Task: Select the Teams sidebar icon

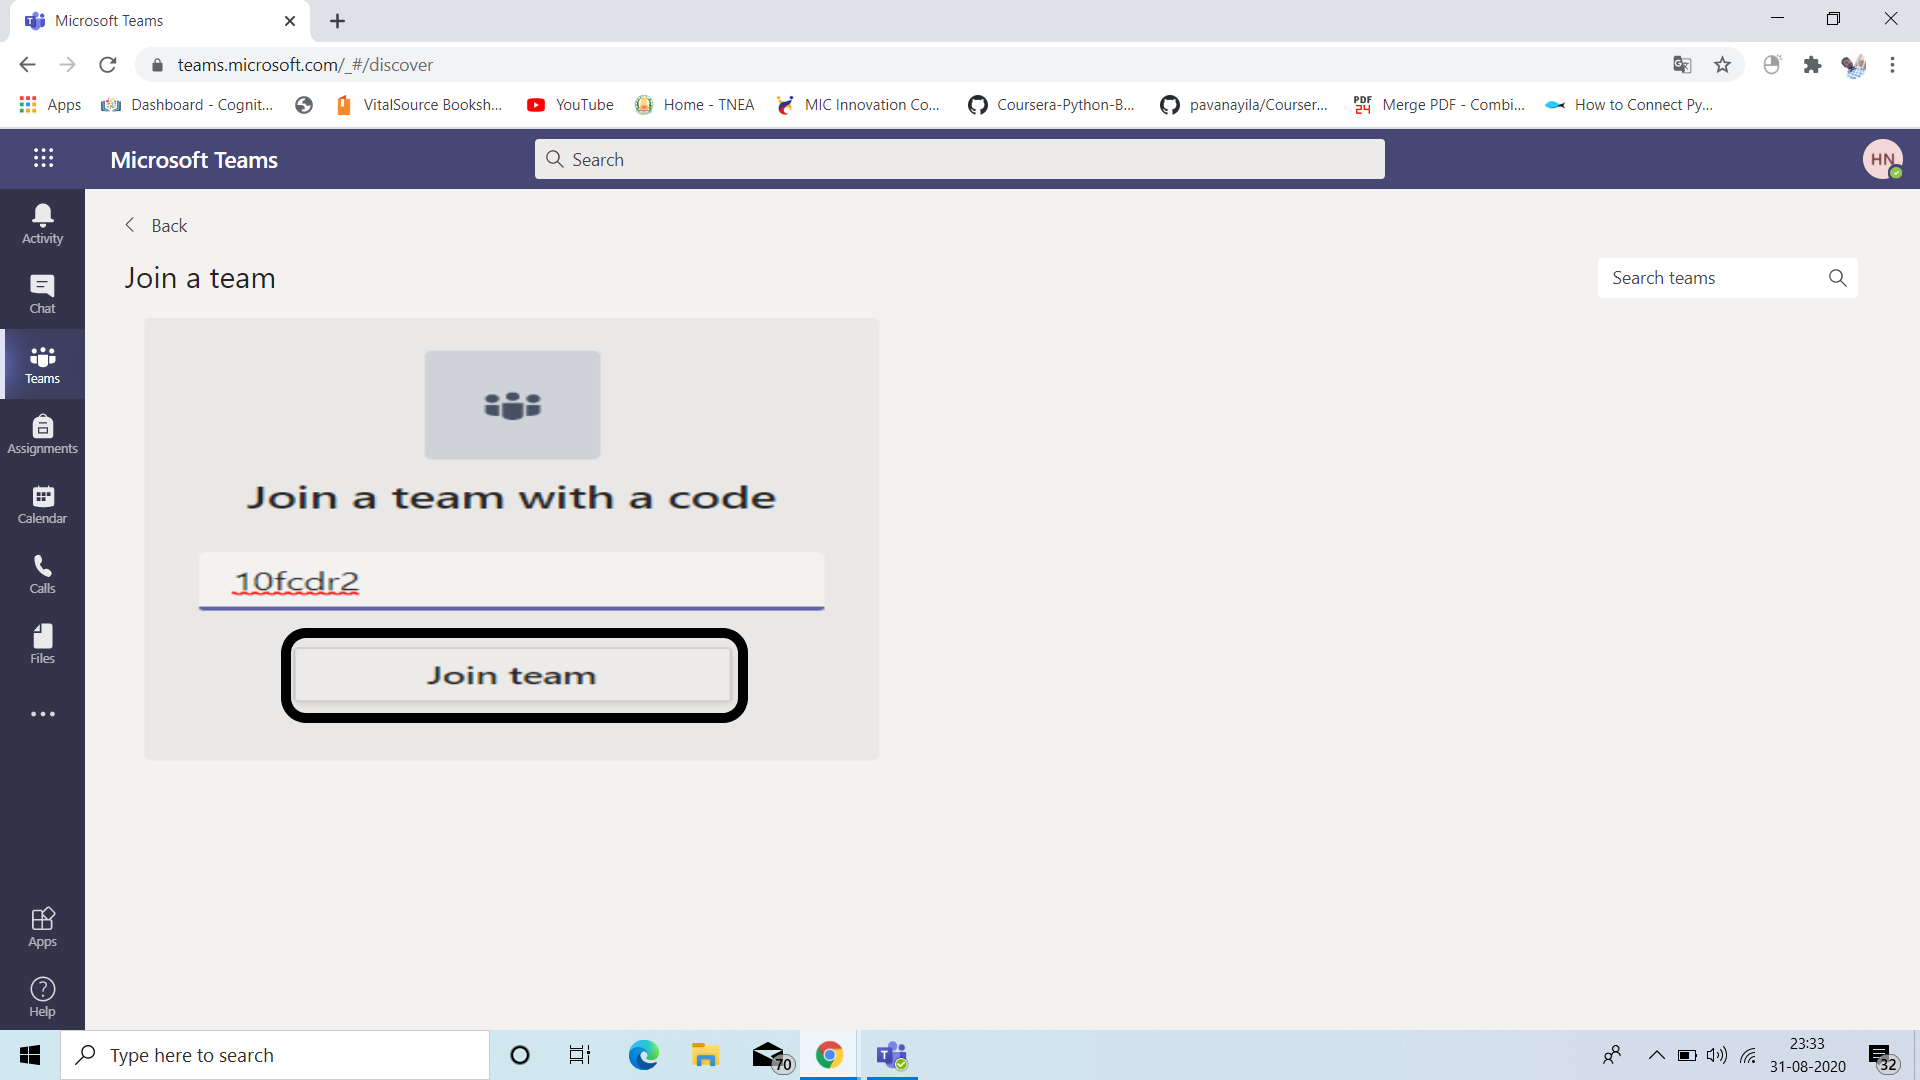Action: coord(42,363)
